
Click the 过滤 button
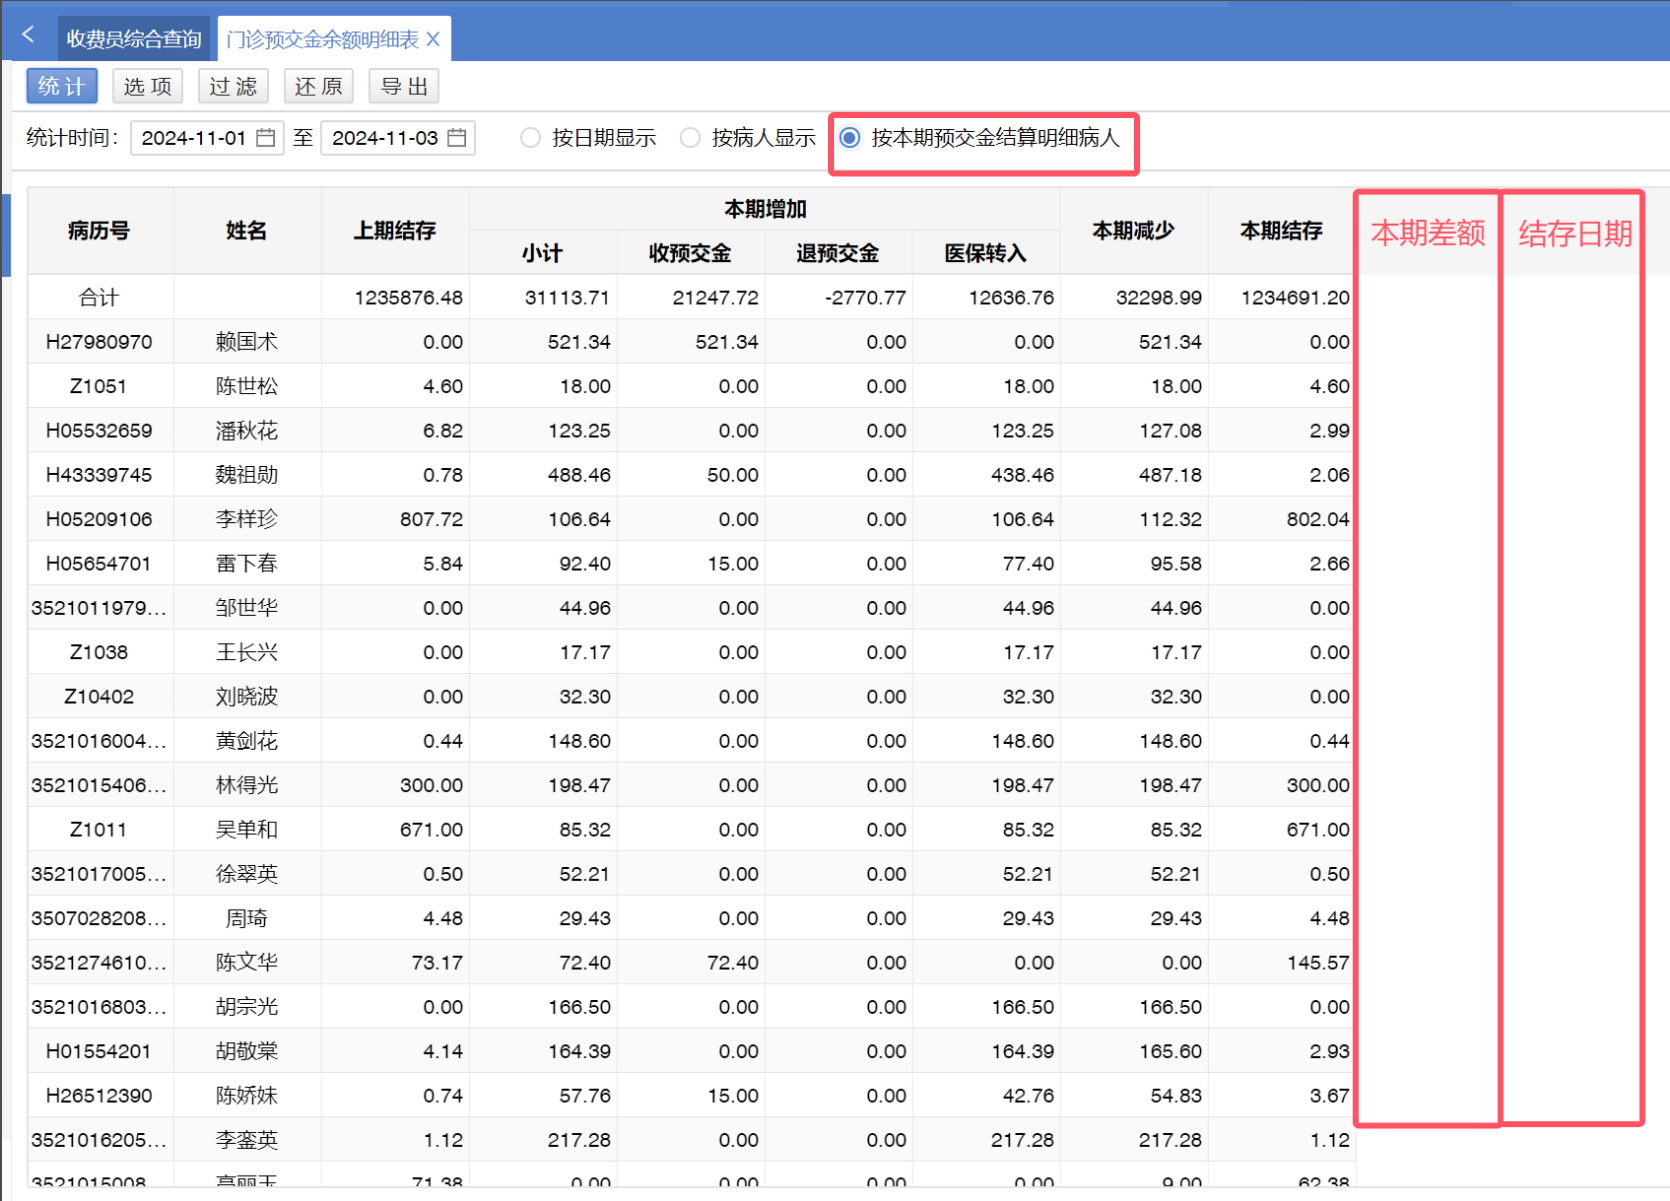tap(233, 86)
